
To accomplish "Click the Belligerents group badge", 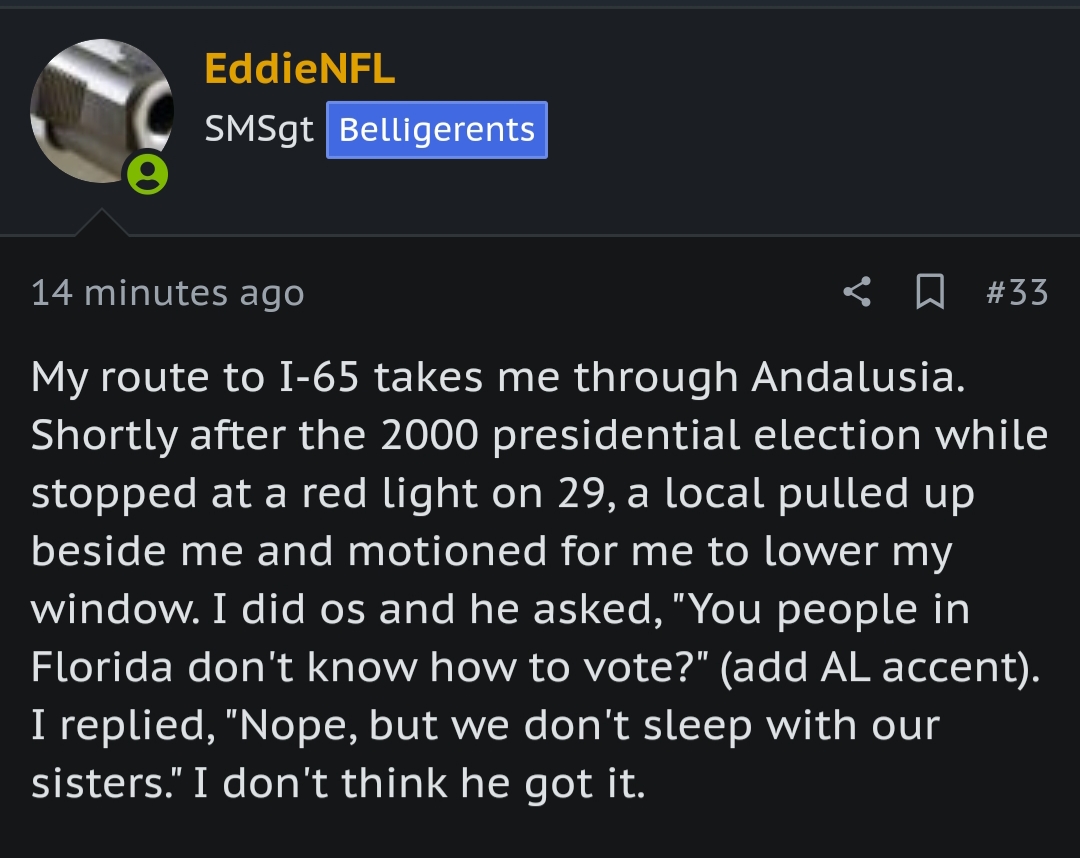I will [x=437, y=130].
